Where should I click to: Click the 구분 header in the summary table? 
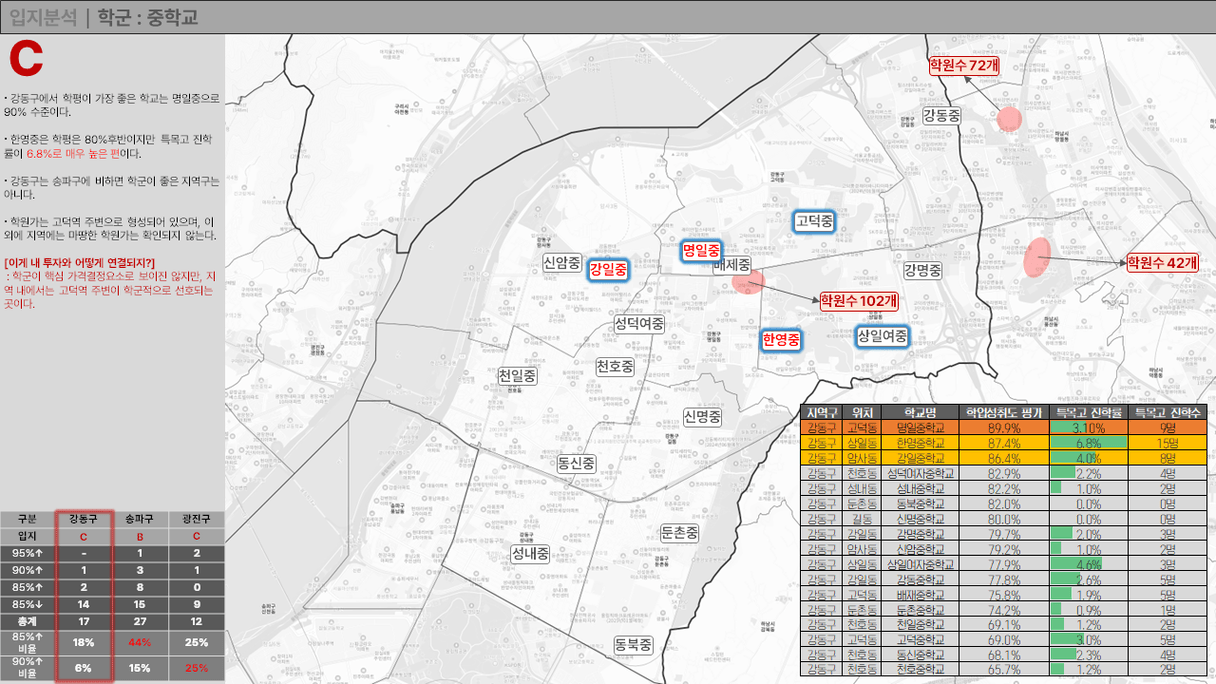[28, 519]
